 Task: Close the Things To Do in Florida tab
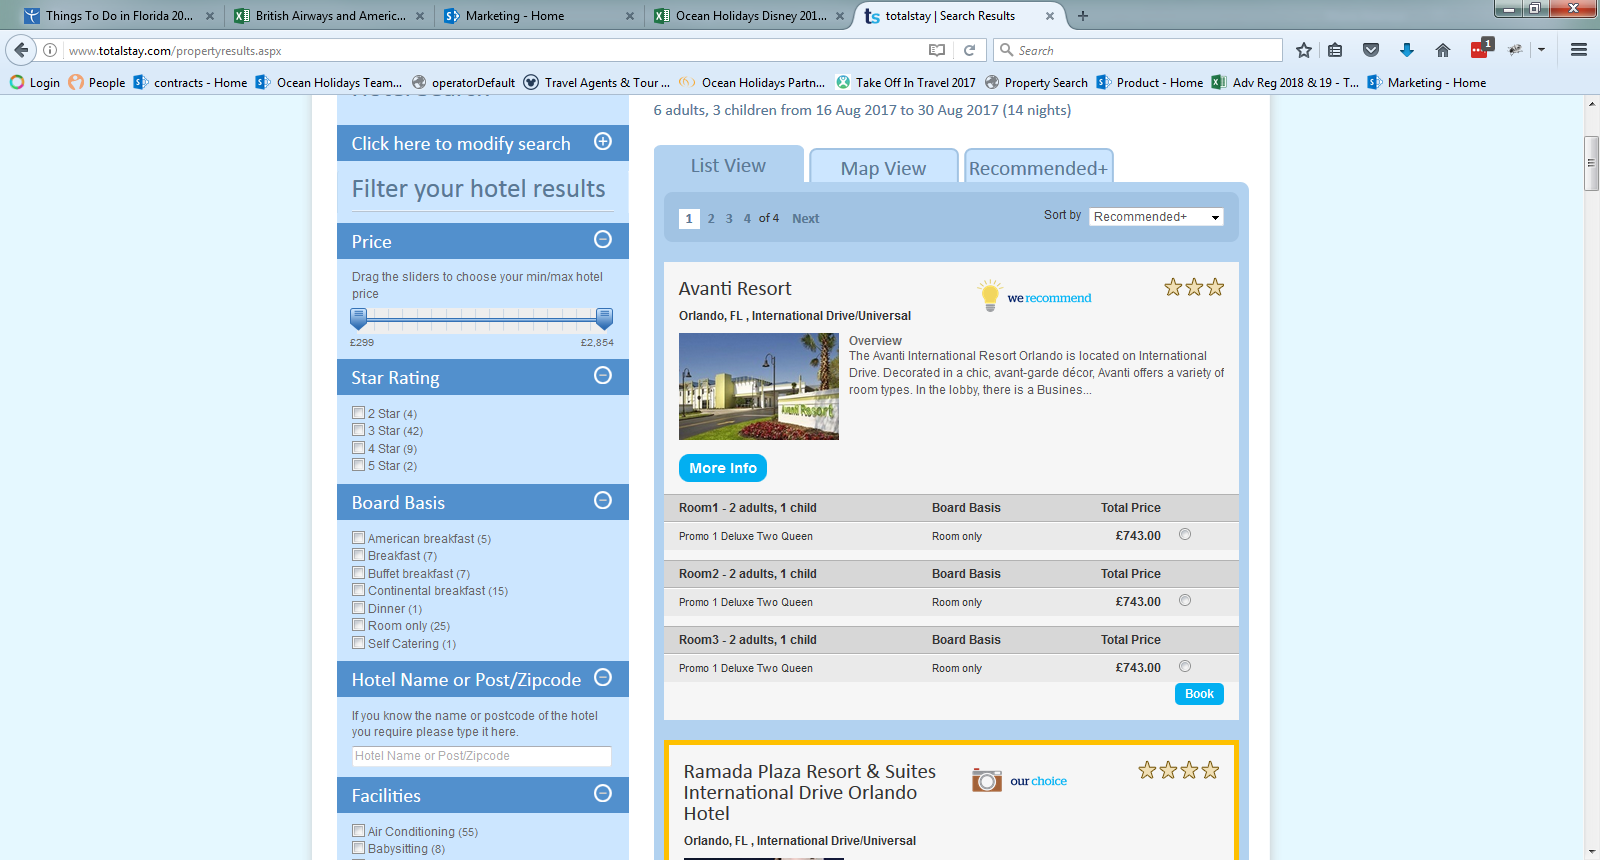click(210, 16)
